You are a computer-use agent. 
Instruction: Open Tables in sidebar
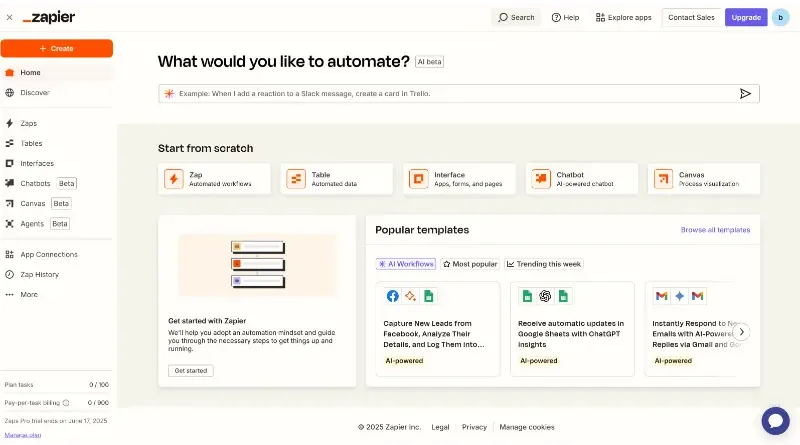tap(57, 143)
